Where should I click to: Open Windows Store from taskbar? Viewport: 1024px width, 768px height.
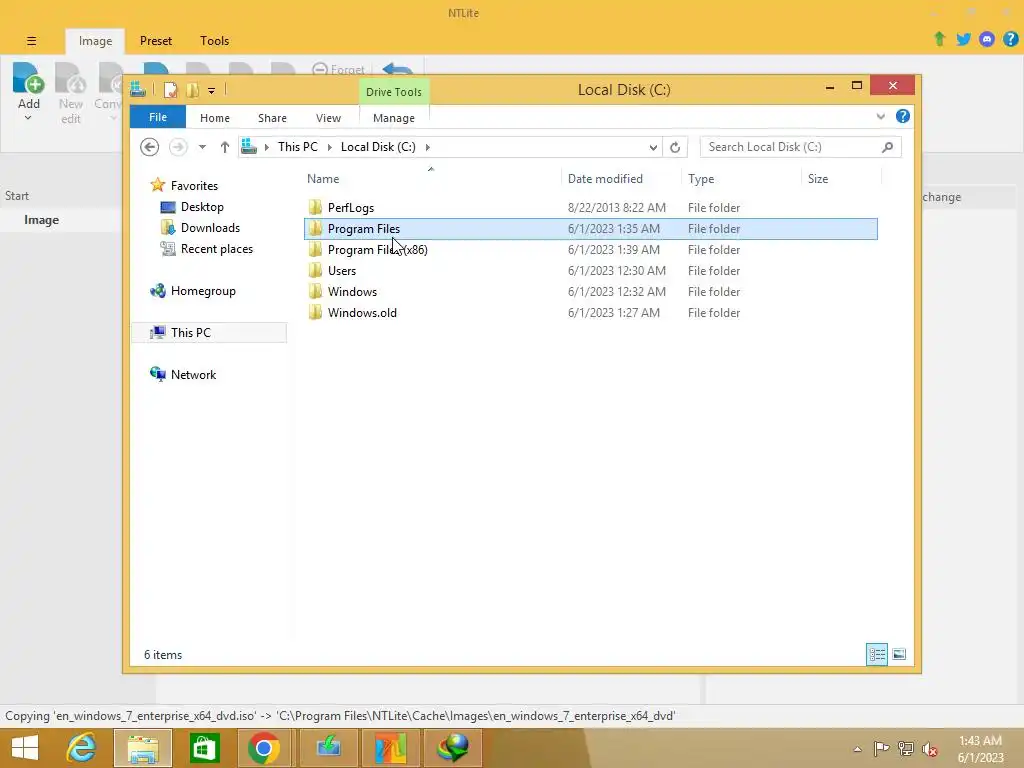coord(204,748)
